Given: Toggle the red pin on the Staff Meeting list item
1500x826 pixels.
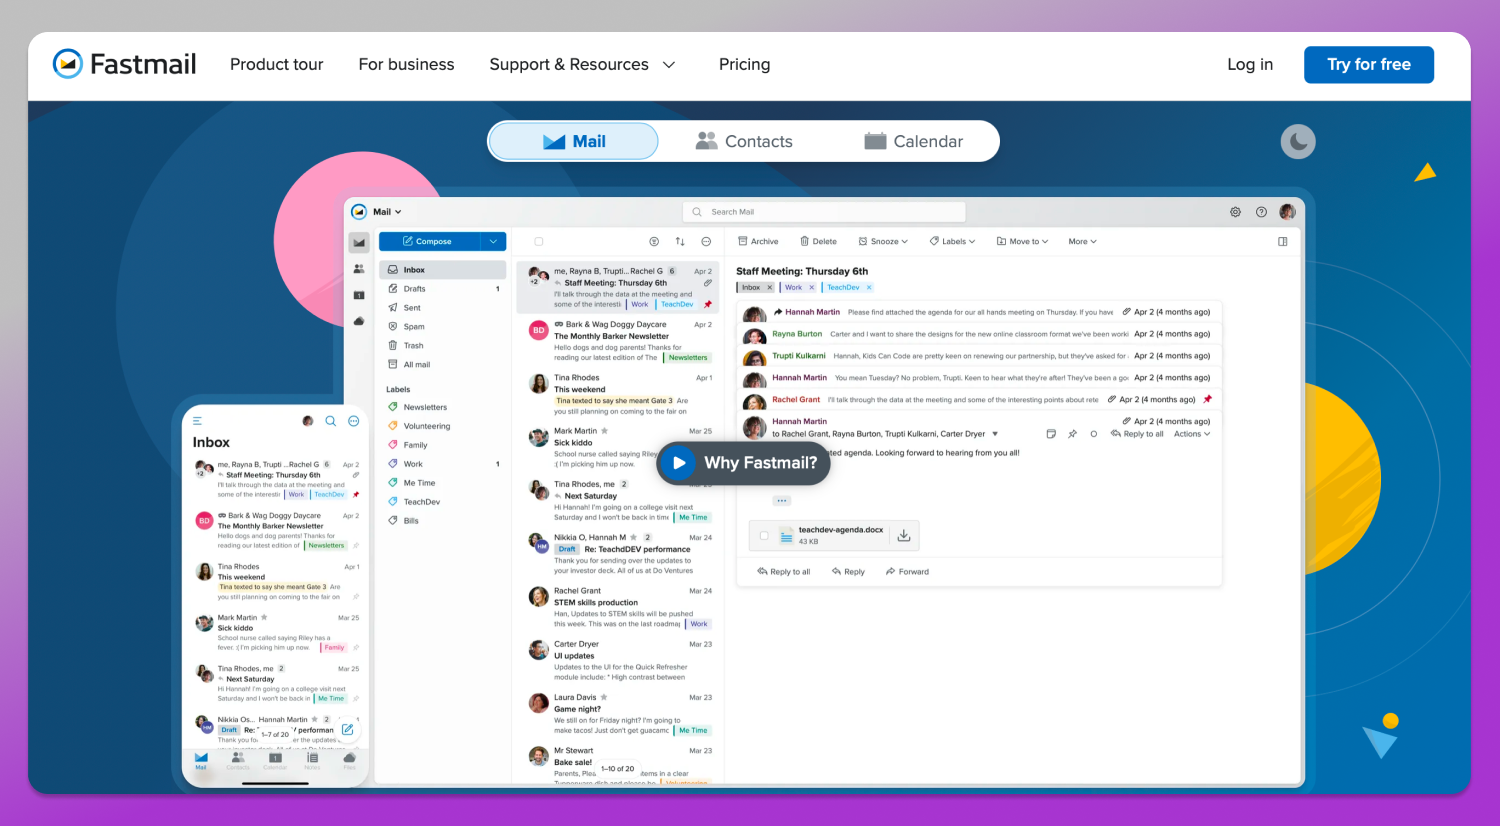Looking at the screenshot, I should point(708,304).
